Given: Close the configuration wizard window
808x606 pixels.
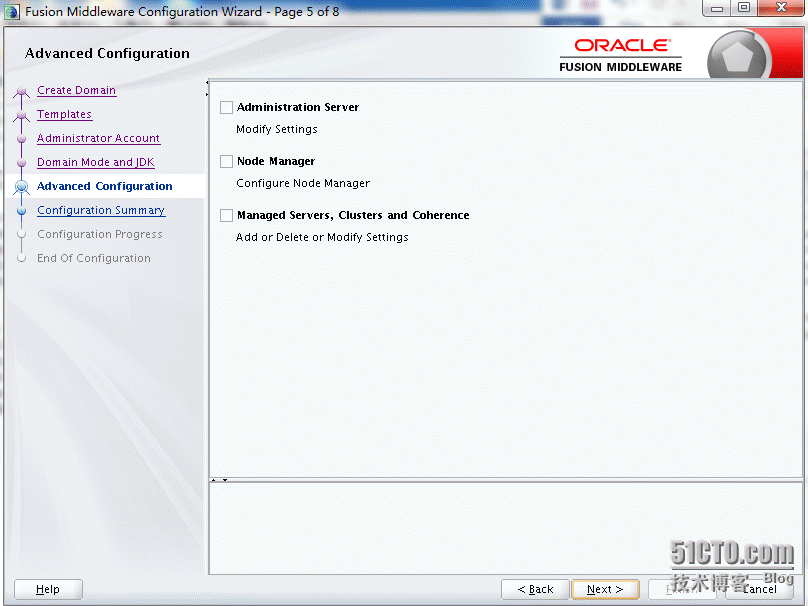Looking at the screenshot, I should coord(781,8).
